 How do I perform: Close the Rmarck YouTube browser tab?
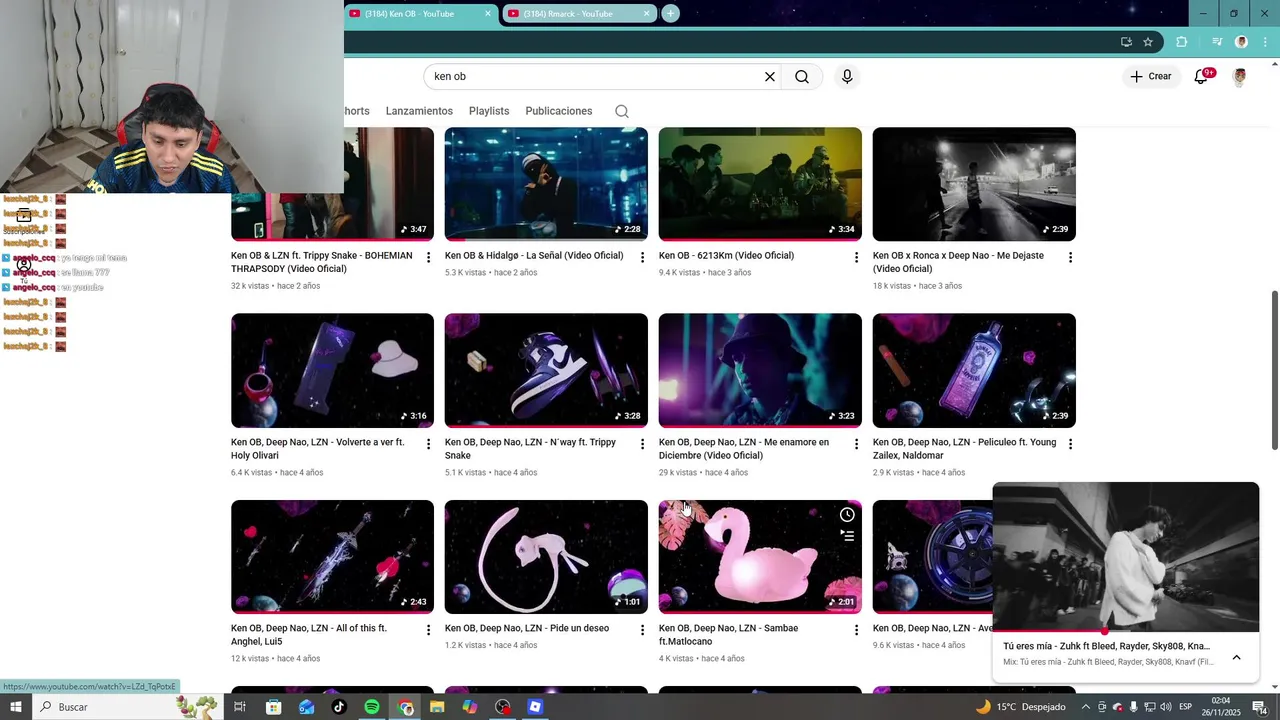647,14
